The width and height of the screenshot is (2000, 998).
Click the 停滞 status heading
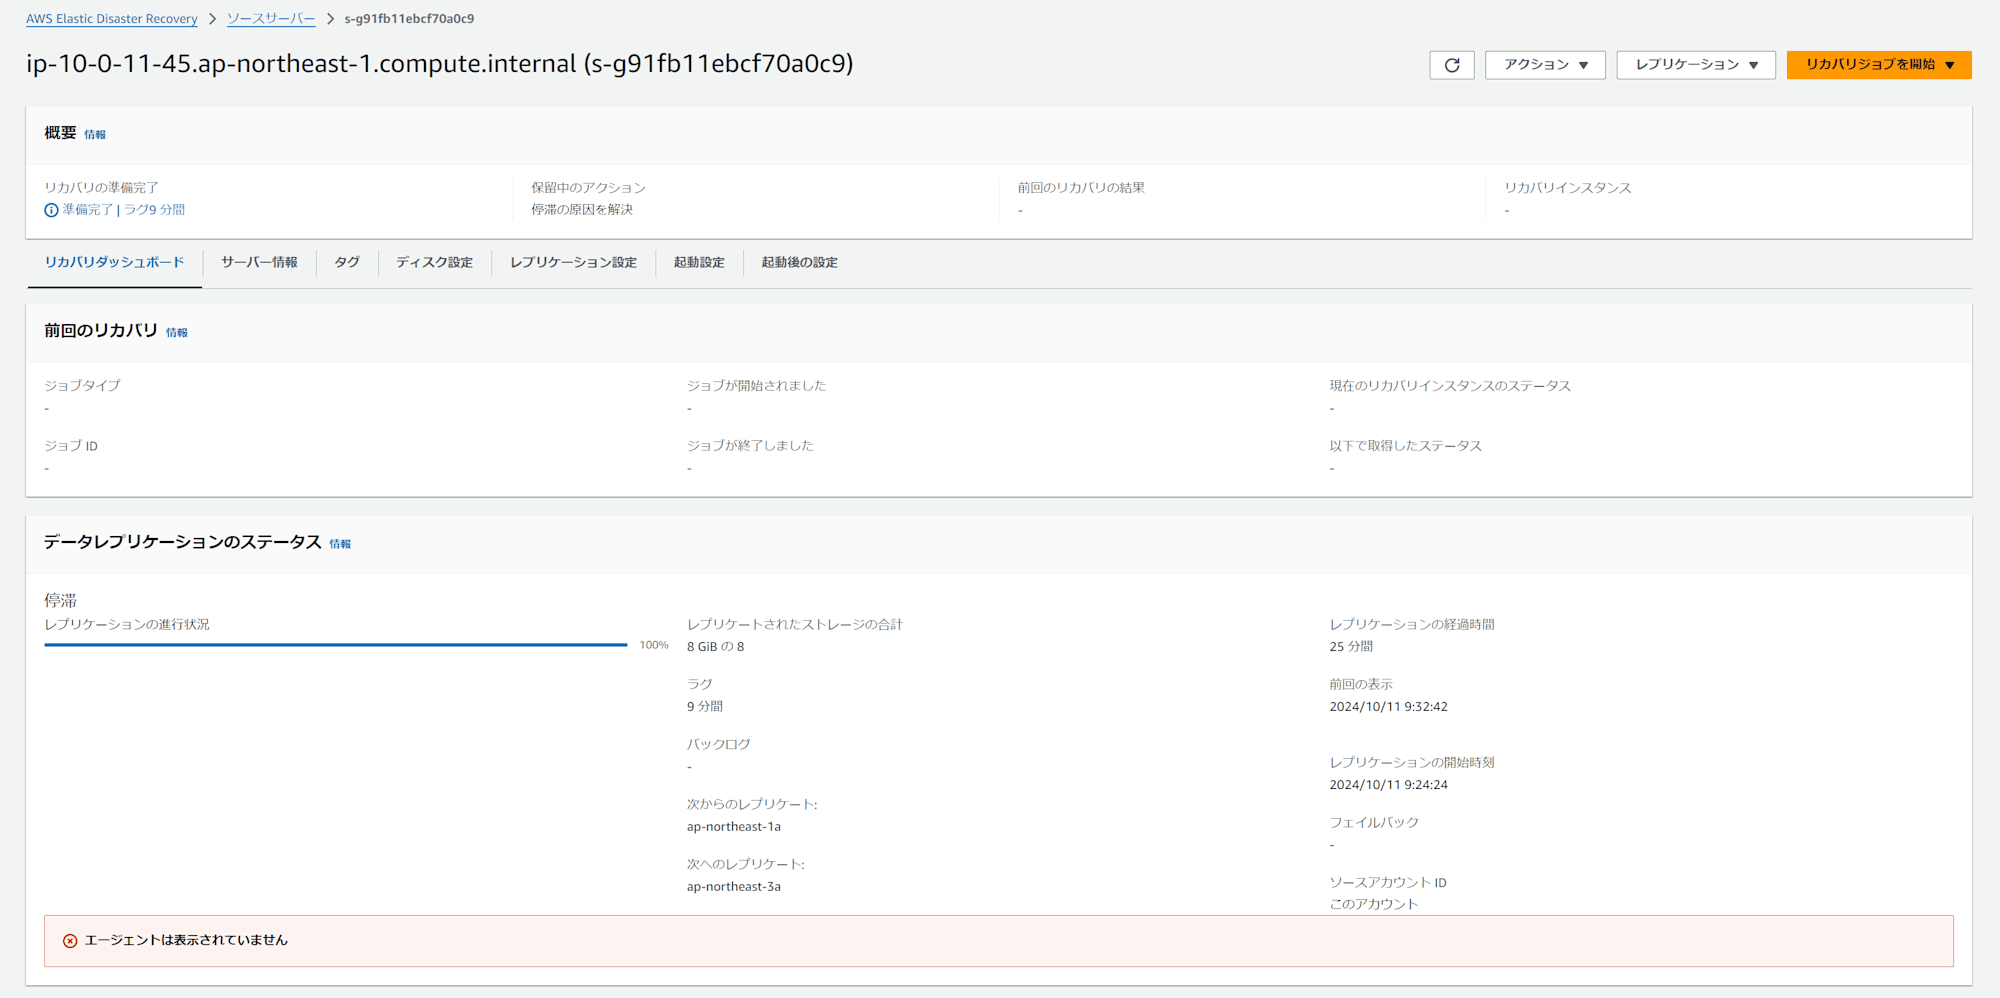coord(60,600)
